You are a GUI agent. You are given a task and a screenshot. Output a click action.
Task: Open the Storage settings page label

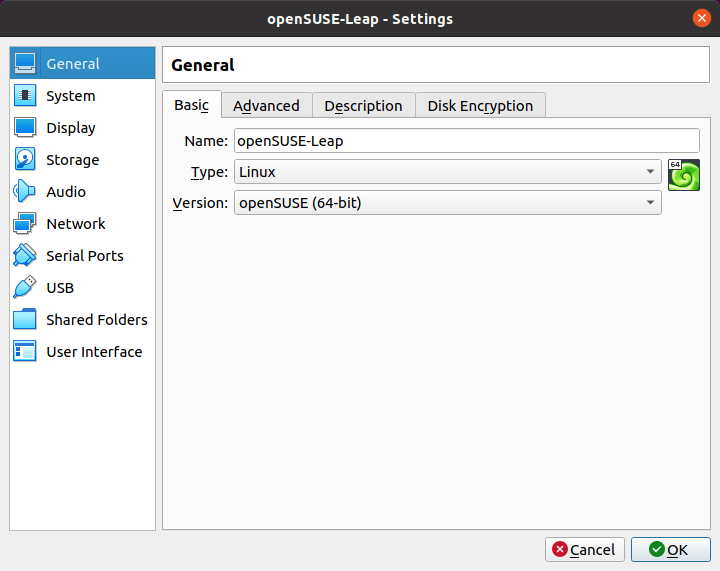(73, 160)
